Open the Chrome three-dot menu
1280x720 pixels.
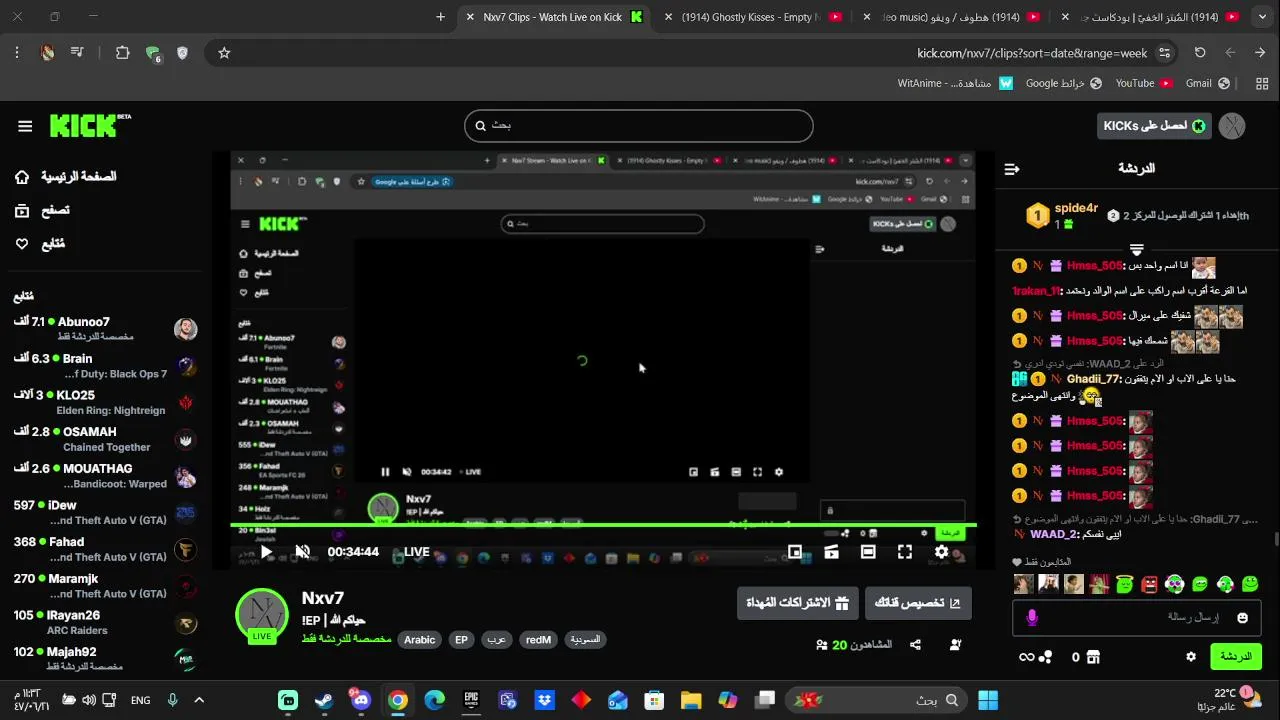coord(17,53)
